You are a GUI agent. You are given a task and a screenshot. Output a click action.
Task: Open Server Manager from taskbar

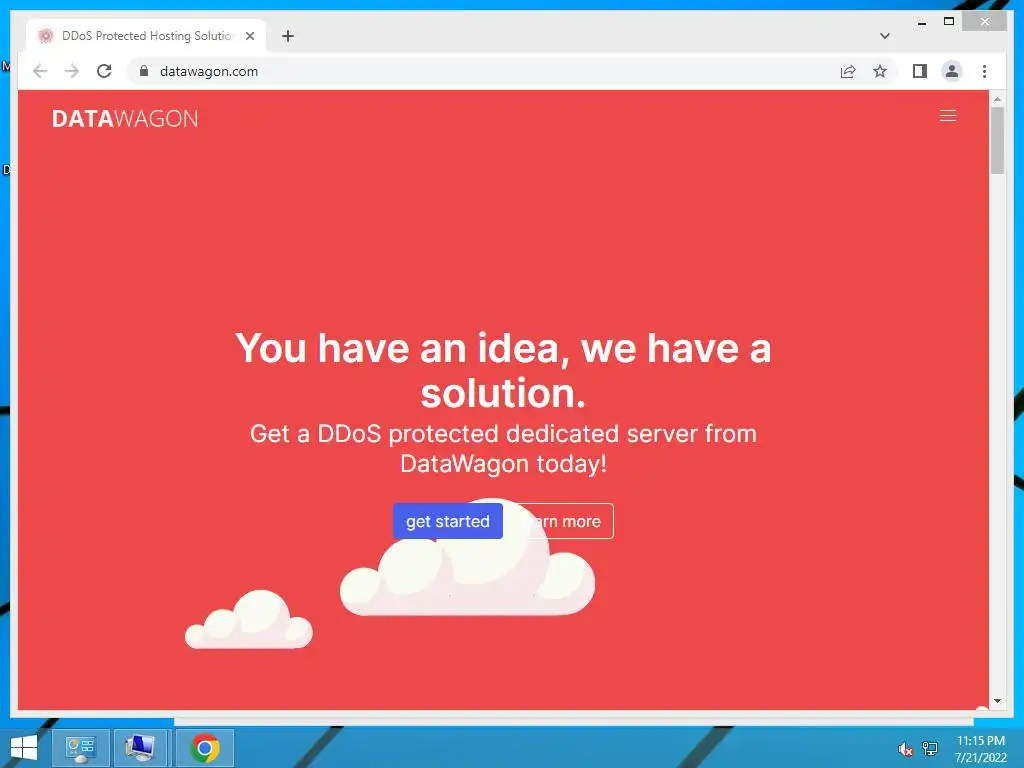[x=80, y=748]
